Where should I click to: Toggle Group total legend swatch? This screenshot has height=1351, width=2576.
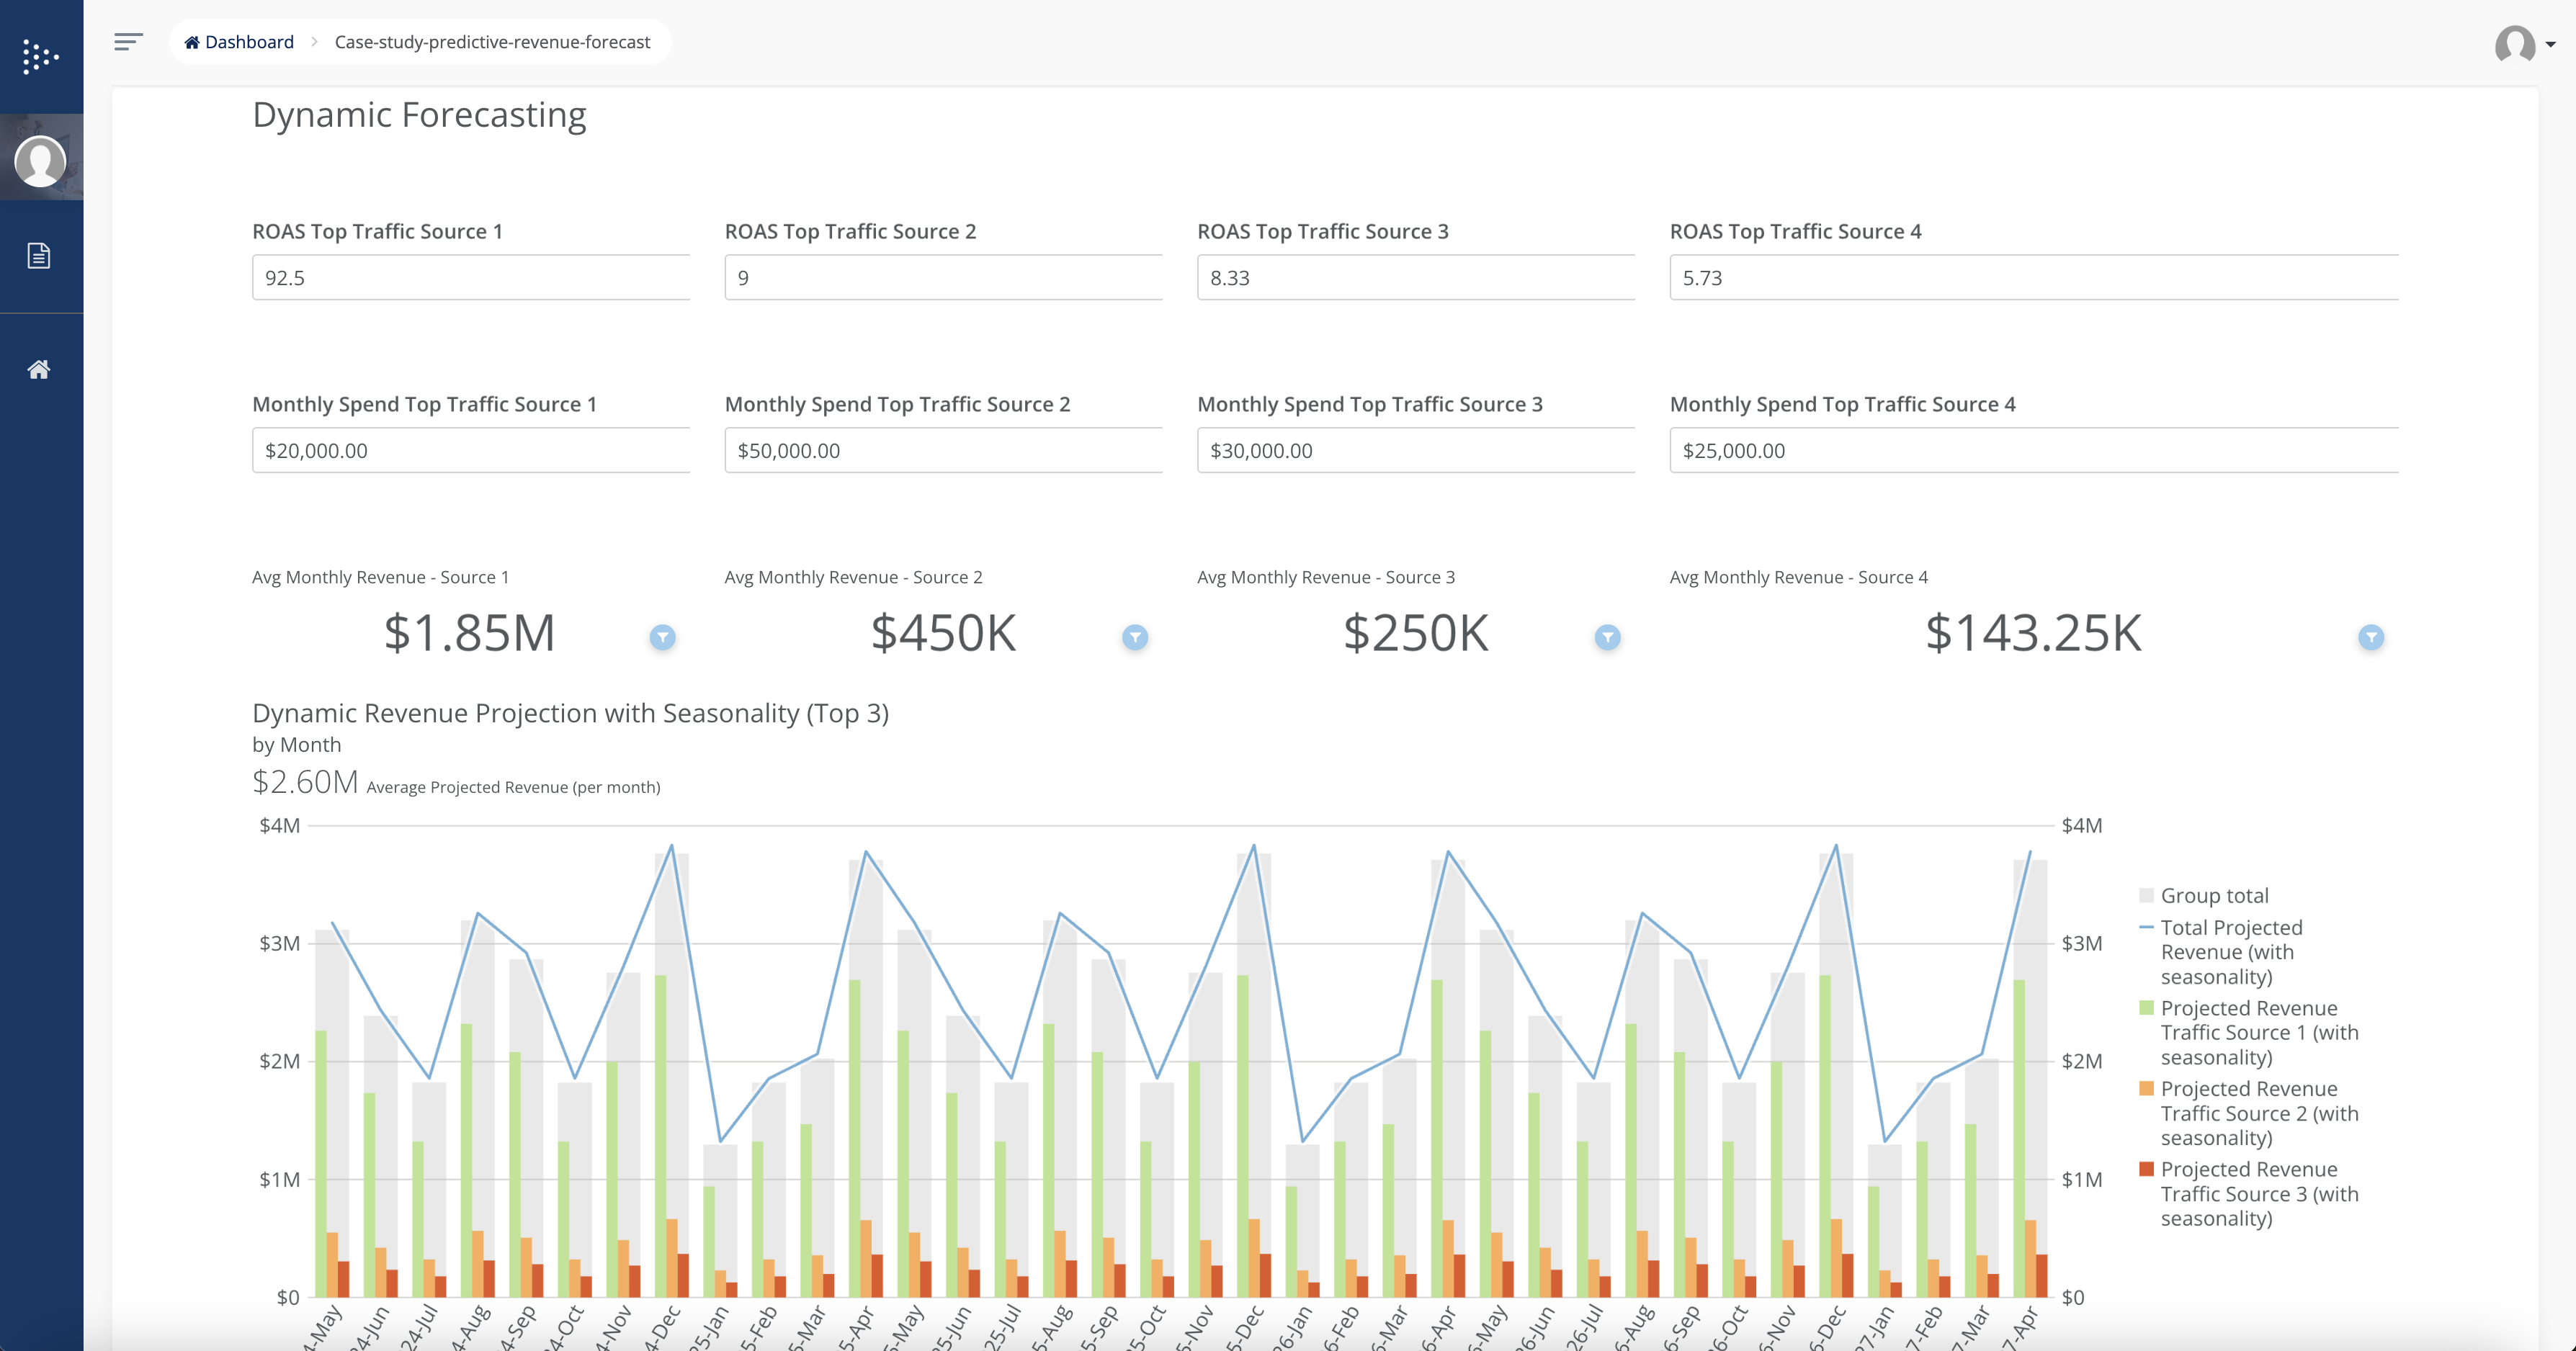(x=2146, y=895)
